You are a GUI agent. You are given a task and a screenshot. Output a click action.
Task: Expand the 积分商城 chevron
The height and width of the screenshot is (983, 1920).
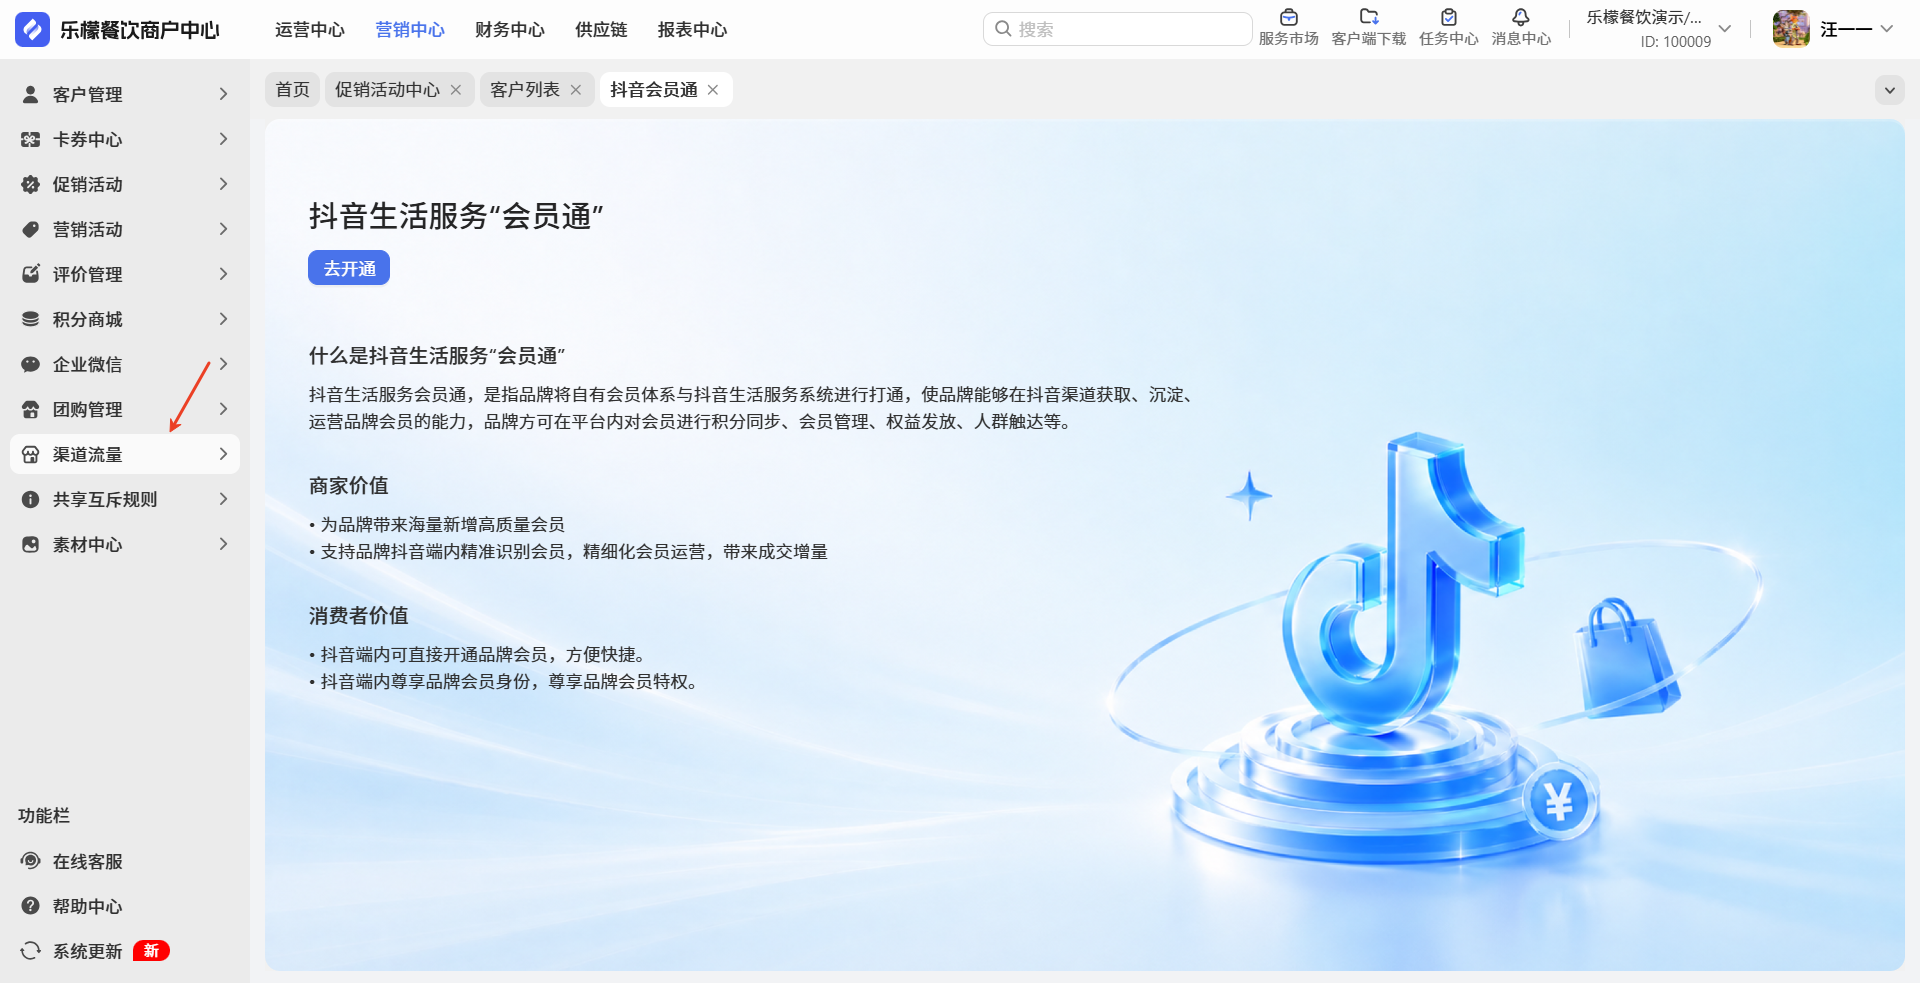(x=223, y=319)
